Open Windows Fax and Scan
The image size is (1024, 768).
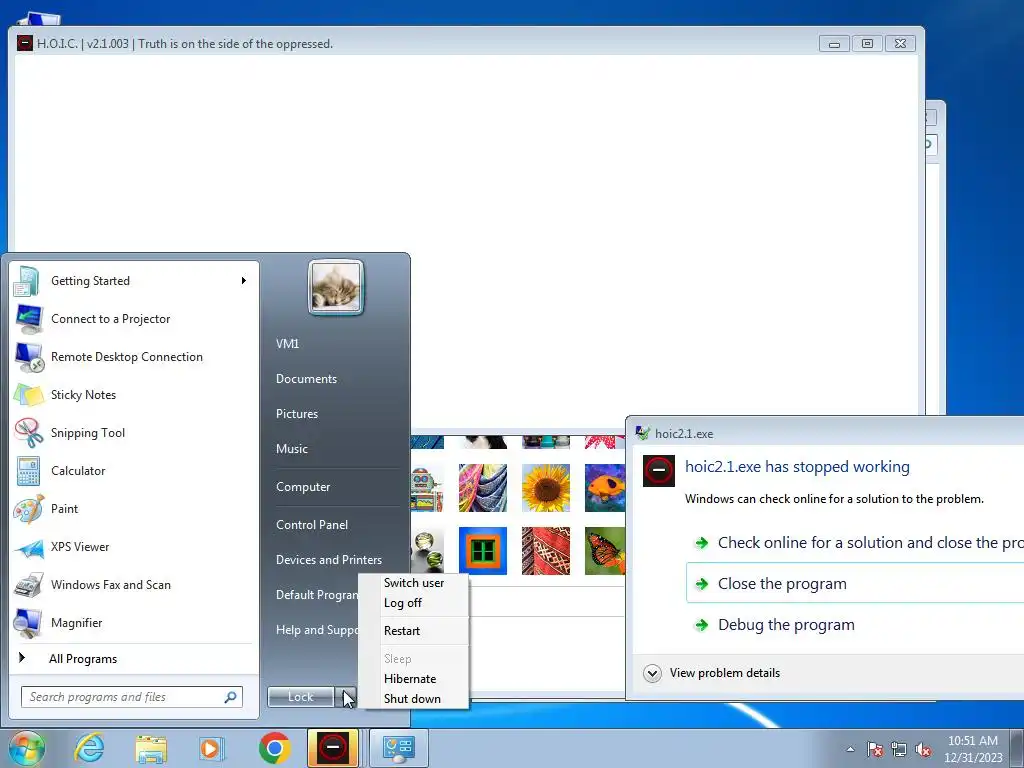134,584
